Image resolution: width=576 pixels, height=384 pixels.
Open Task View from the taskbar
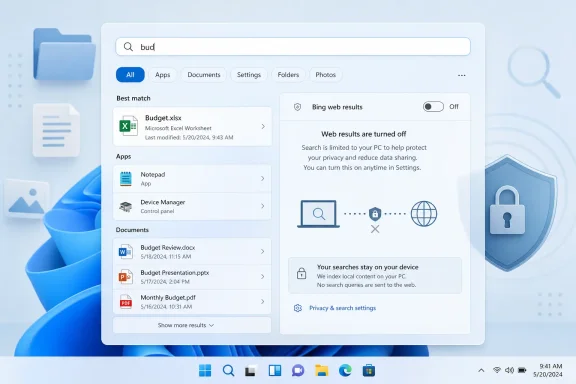[251, 371]
